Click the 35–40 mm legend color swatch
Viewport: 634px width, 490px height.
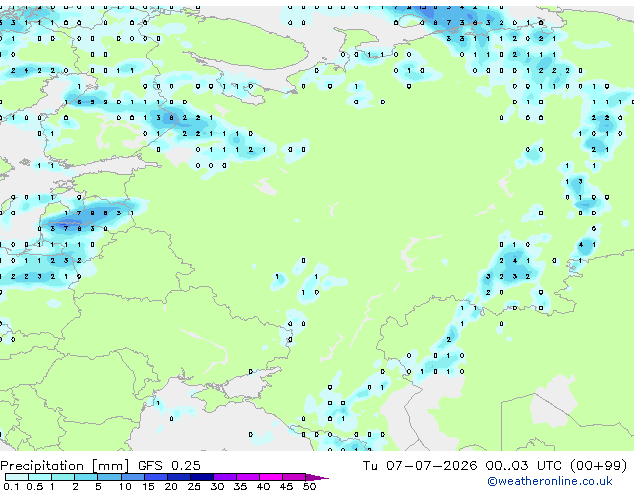pyautogui.click(x=247, y=477)
